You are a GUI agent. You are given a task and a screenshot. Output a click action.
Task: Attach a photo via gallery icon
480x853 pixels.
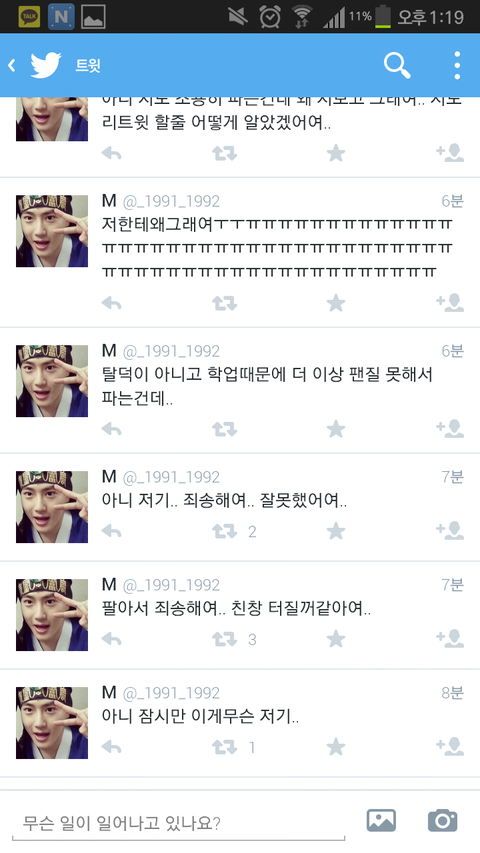point(381,820)
